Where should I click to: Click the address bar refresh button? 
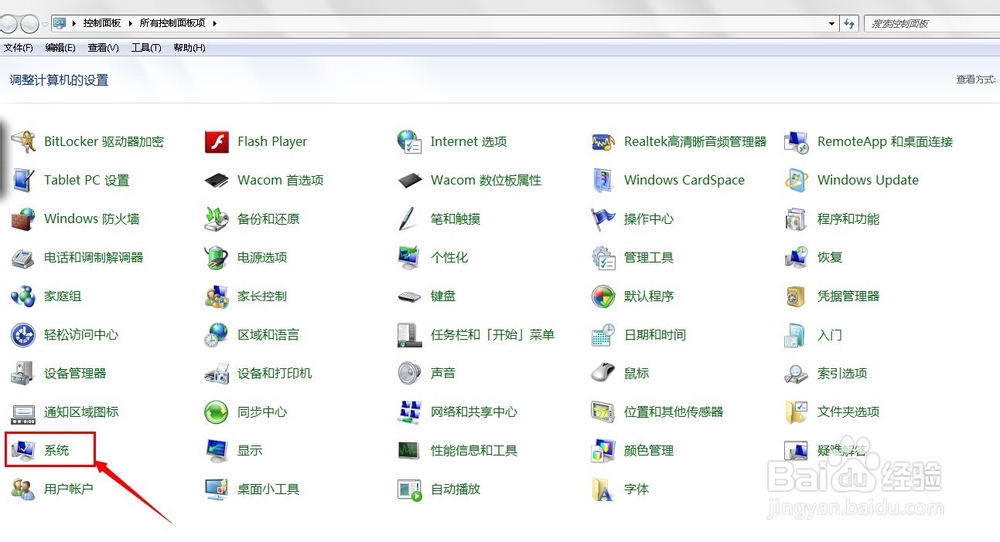[x=849, y=24]
